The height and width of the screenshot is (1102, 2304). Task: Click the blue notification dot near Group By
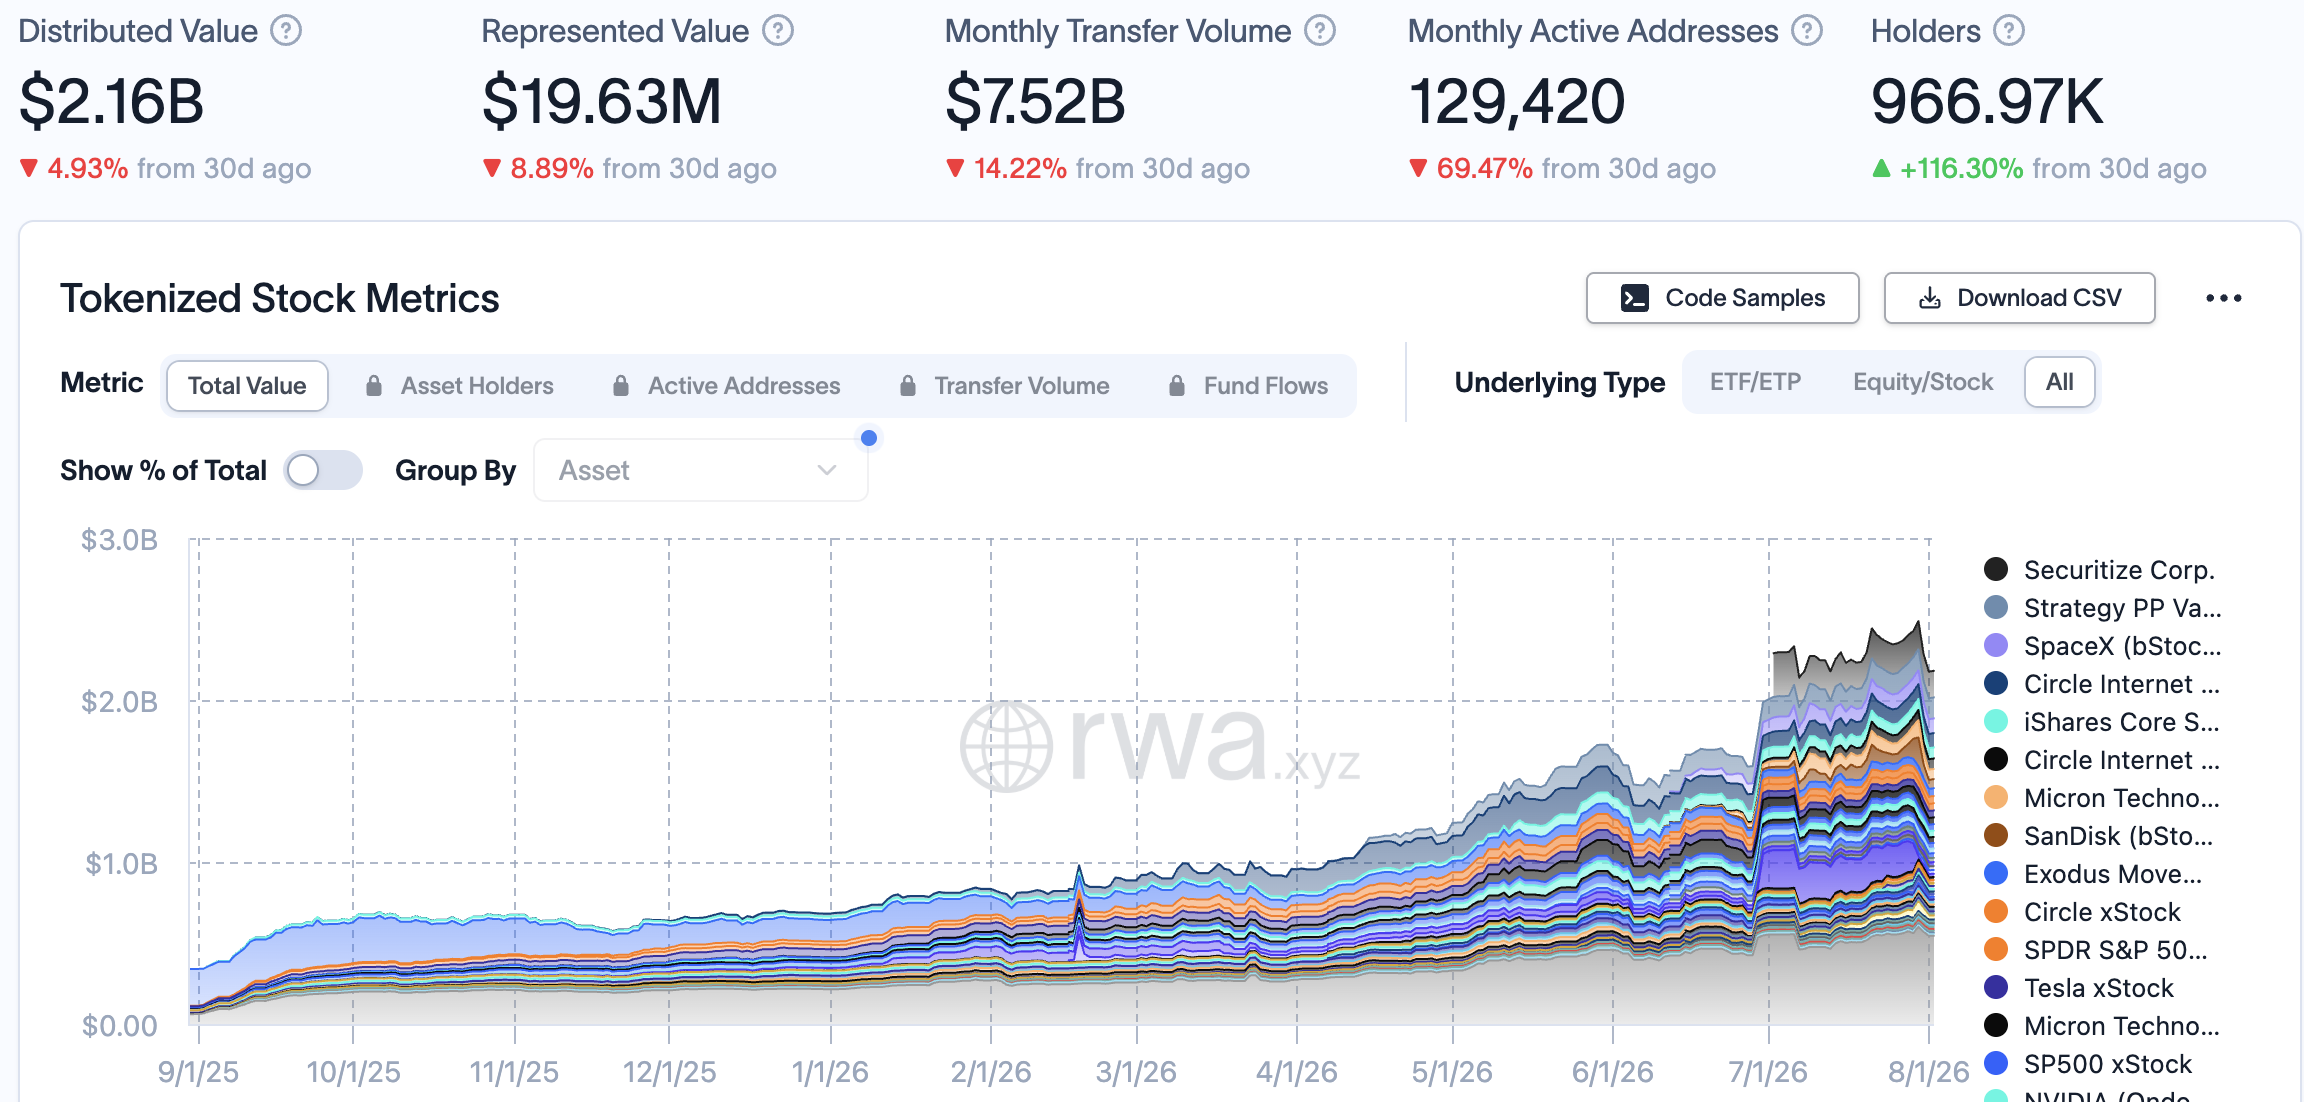coord(869,438)
